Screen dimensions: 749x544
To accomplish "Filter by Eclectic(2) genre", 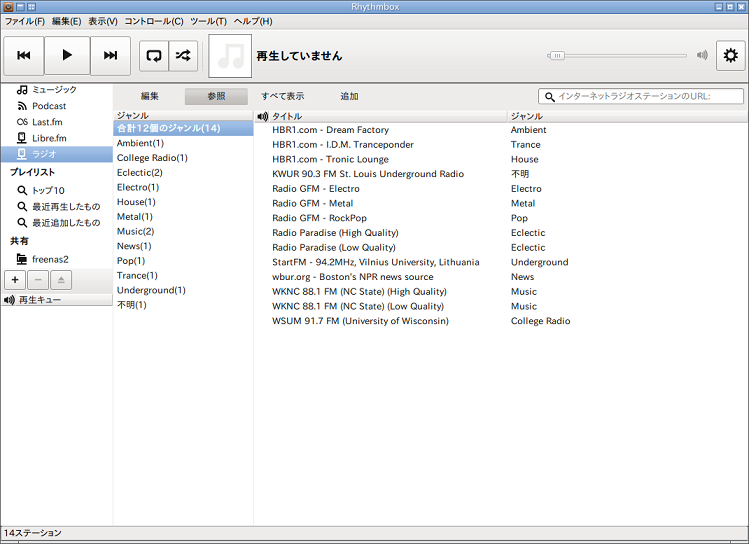I will coord(183,173).
